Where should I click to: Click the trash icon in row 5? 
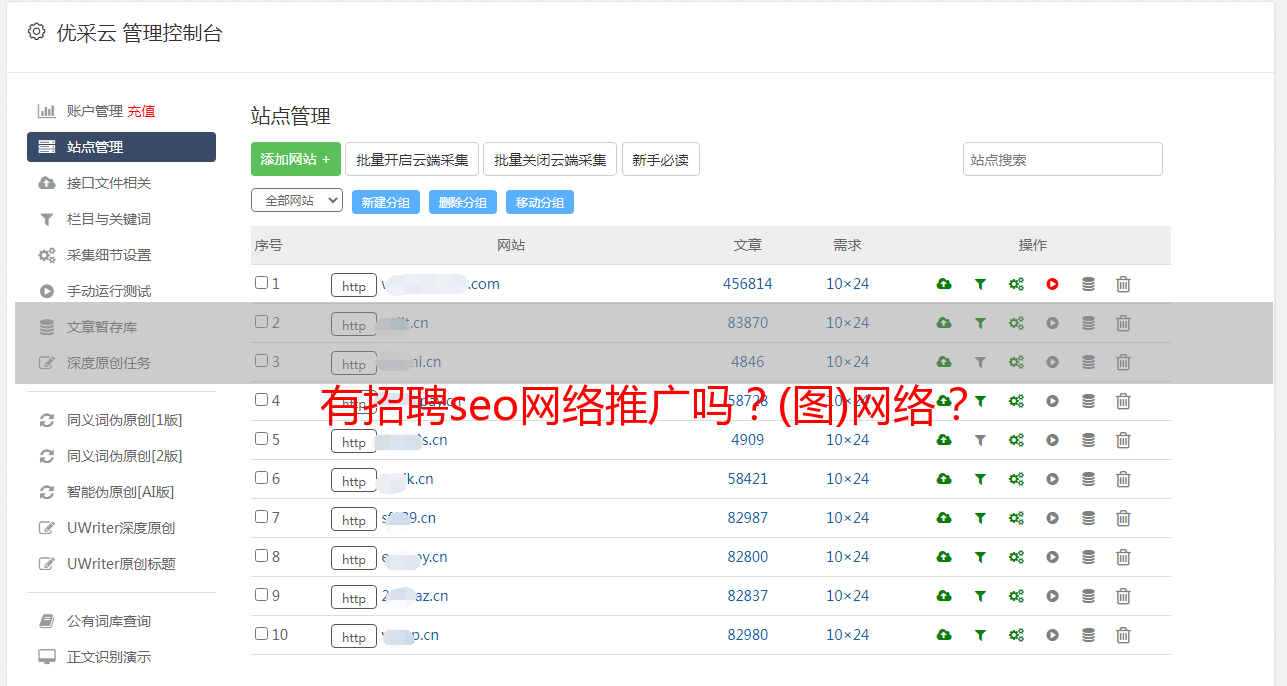point(1123,440)
